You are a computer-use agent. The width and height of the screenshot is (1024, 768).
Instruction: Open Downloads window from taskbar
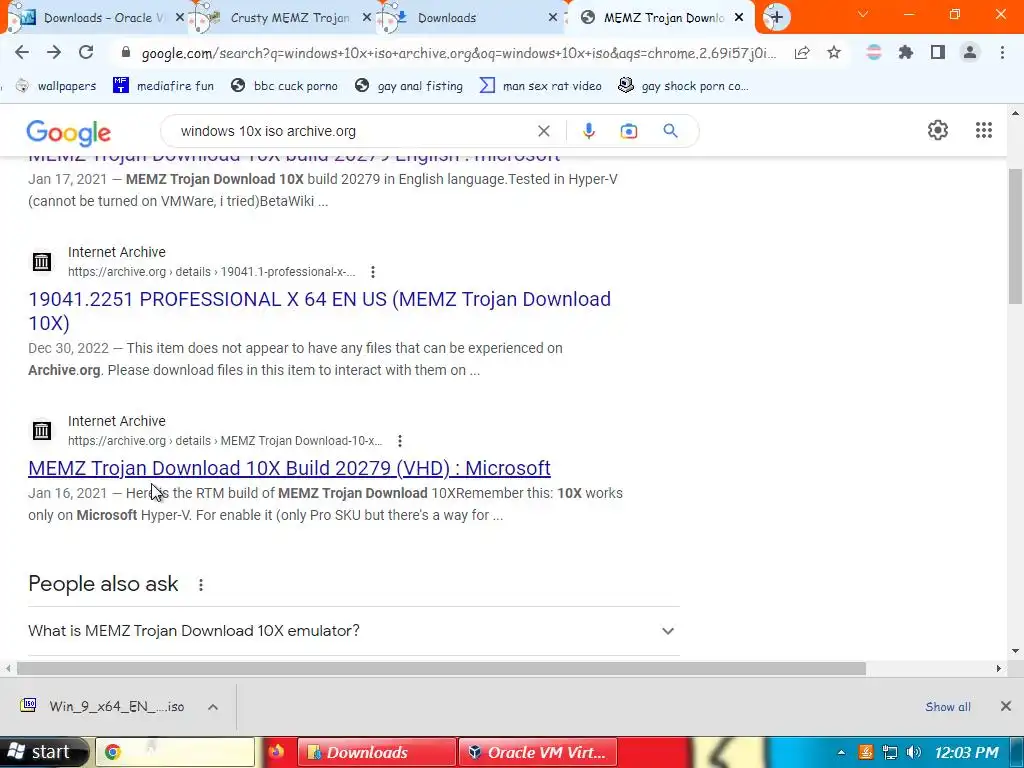pyautogui.click(x=377, y=752)
